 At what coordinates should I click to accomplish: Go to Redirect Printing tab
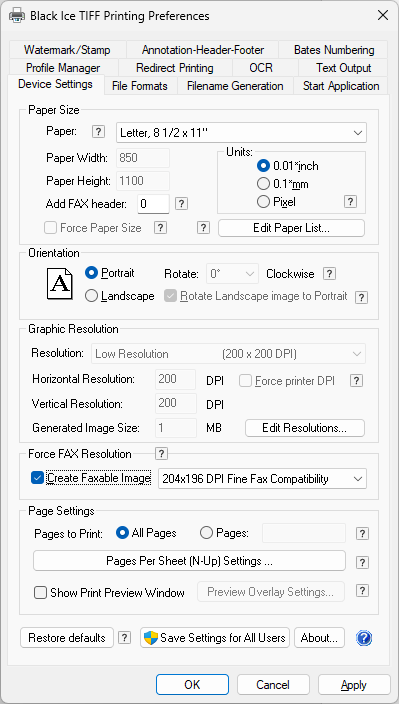pyautogui.click(x=175, y=68)
